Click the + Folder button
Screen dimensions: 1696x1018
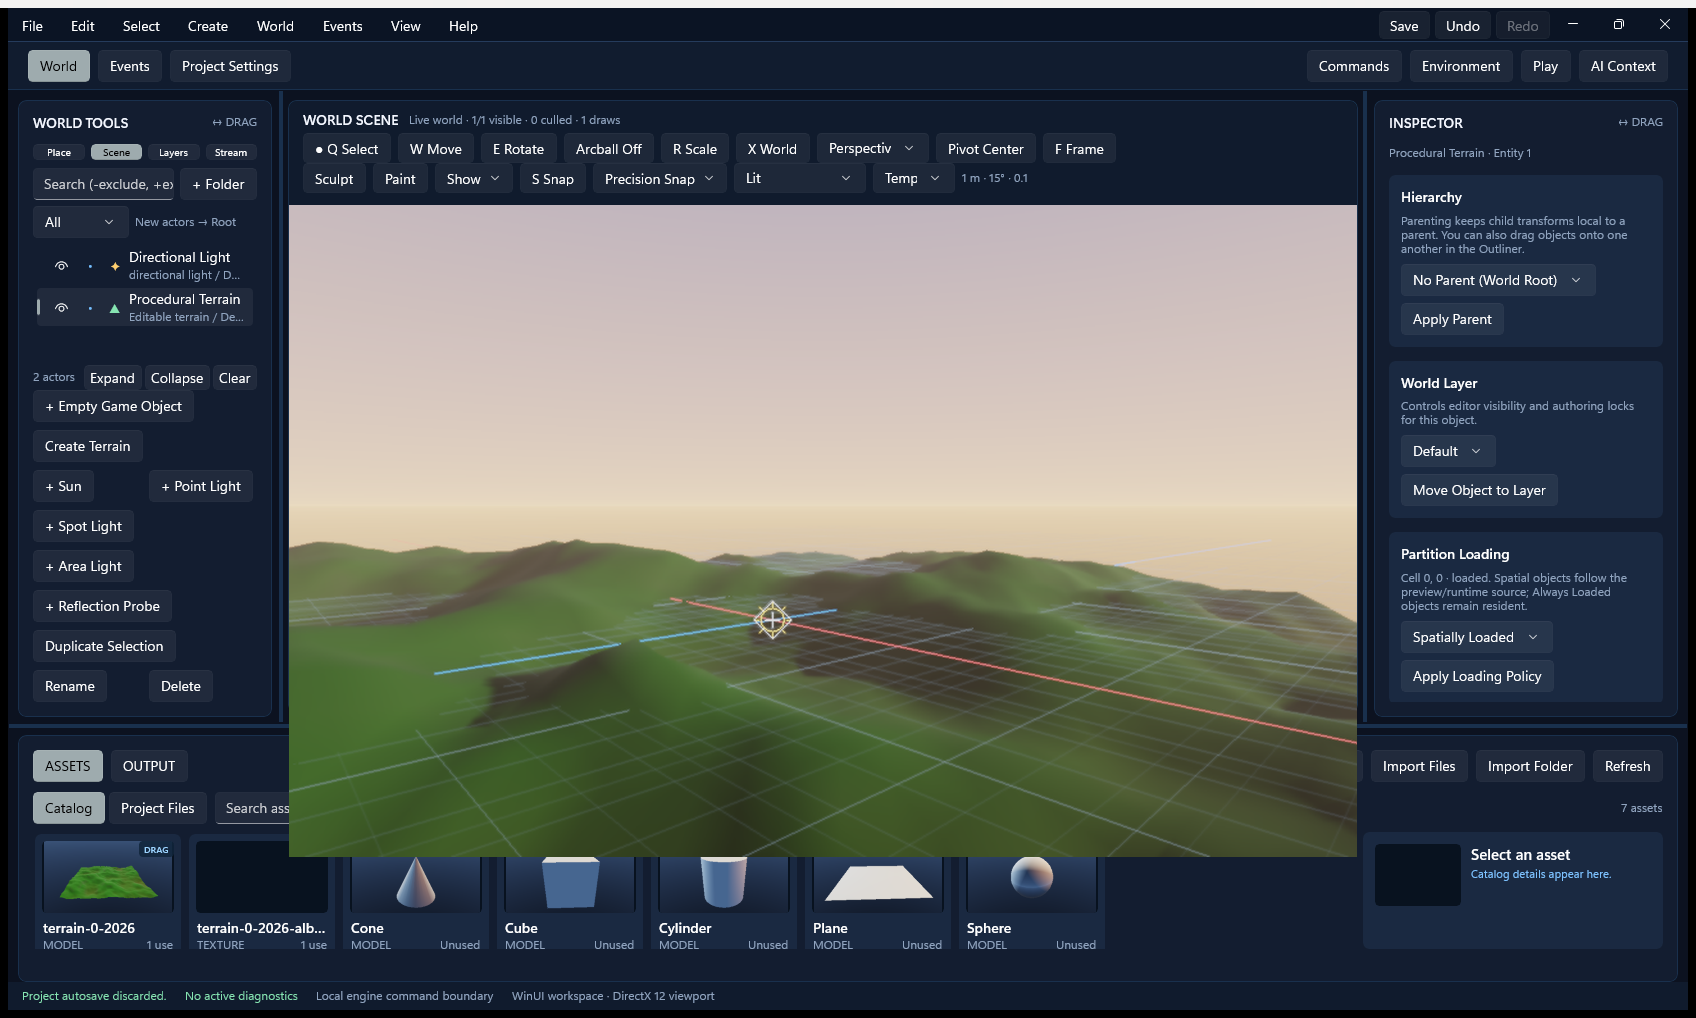click(x=219, y=184)
